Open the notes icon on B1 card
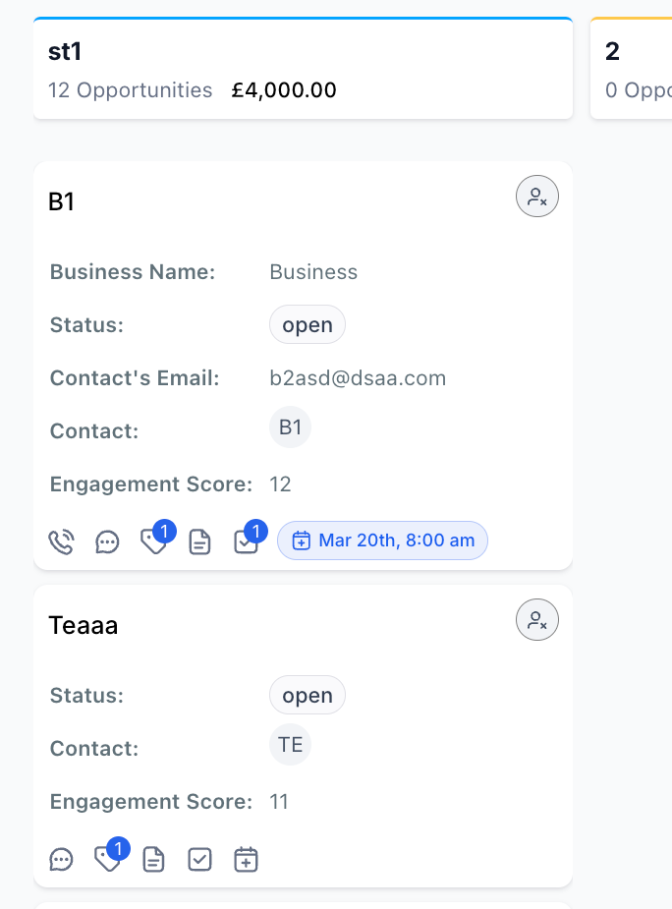The height and width of the screenshot is (909, 672). (x=199, y=542)
